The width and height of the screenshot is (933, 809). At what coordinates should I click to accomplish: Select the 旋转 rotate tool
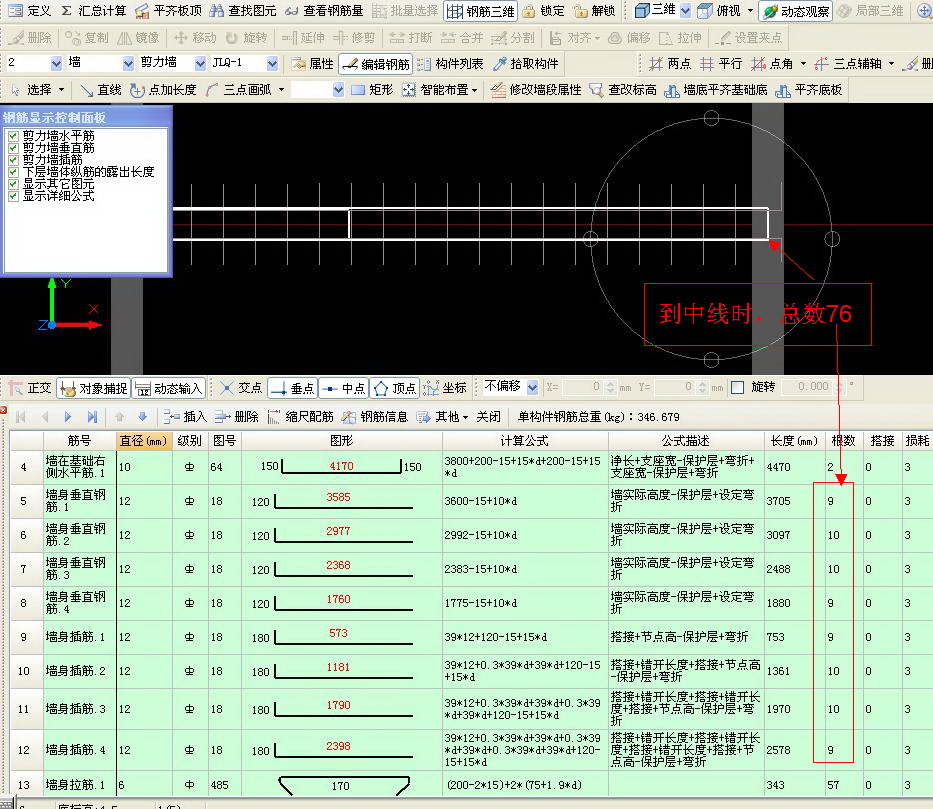[x=246, y=37]
